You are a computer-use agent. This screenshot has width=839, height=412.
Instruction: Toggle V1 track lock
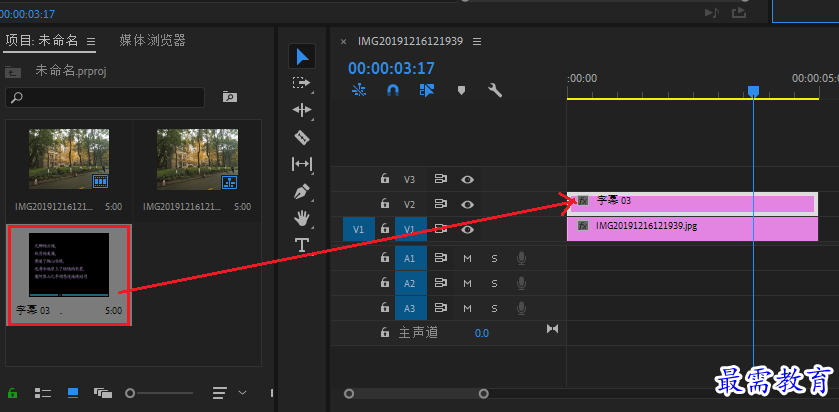coord(384,229)
